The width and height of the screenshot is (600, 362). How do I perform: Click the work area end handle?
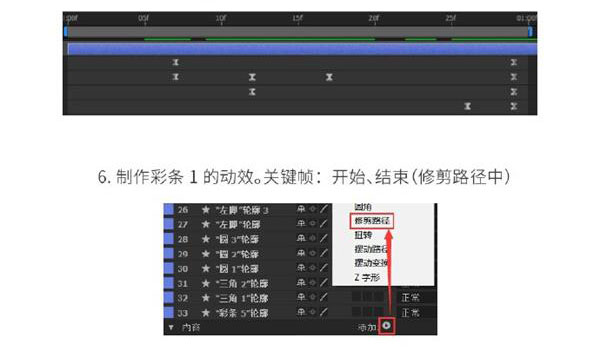point(530,31)
